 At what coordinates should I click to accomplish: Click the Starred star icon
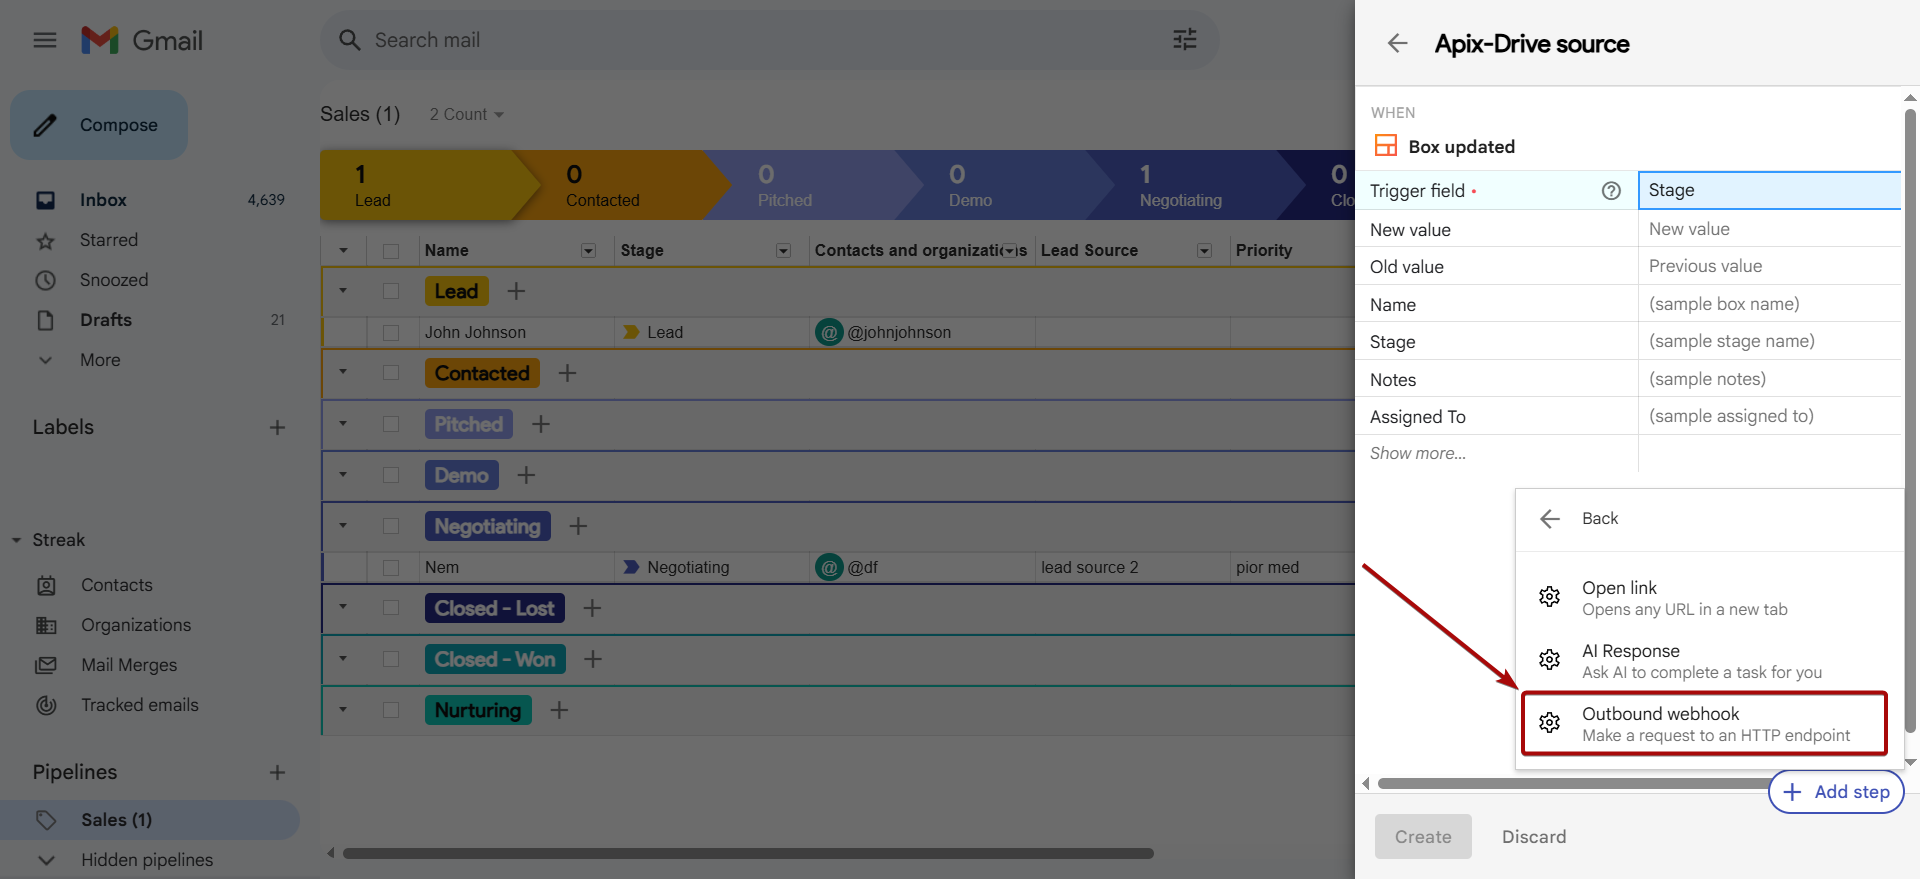pyautogui.click(x=45, y=241)
